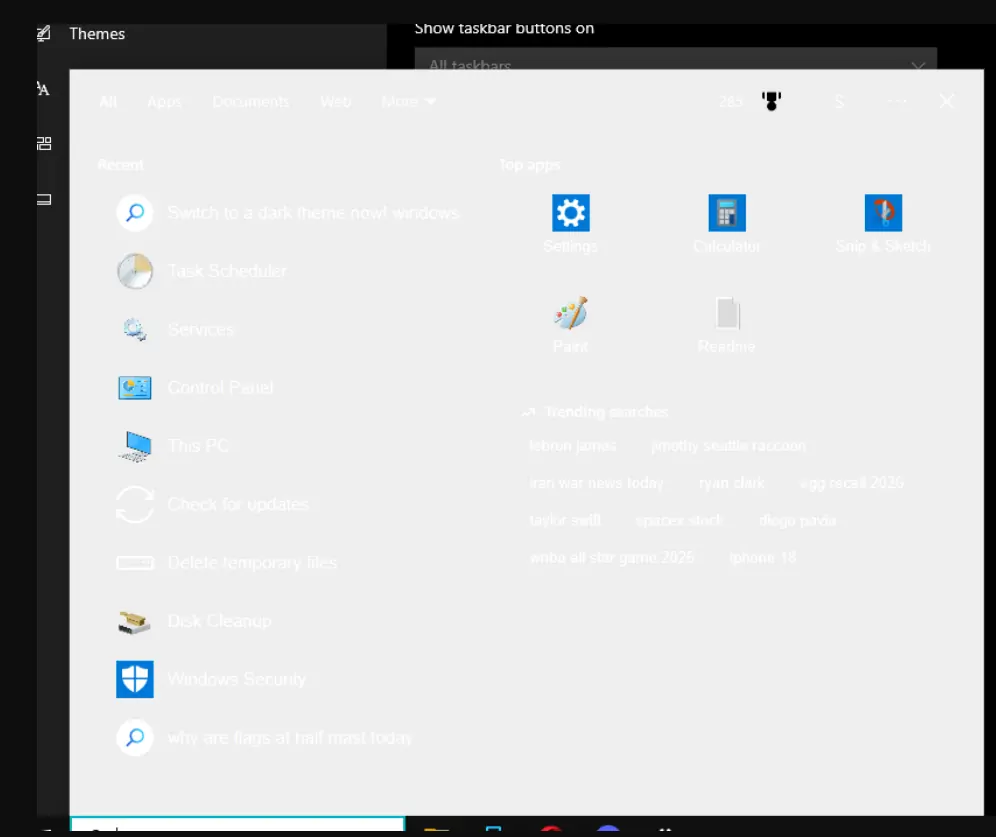996x837 pixels.
Task: Switch to the Documents search tab
Action: tap(251, 102)
